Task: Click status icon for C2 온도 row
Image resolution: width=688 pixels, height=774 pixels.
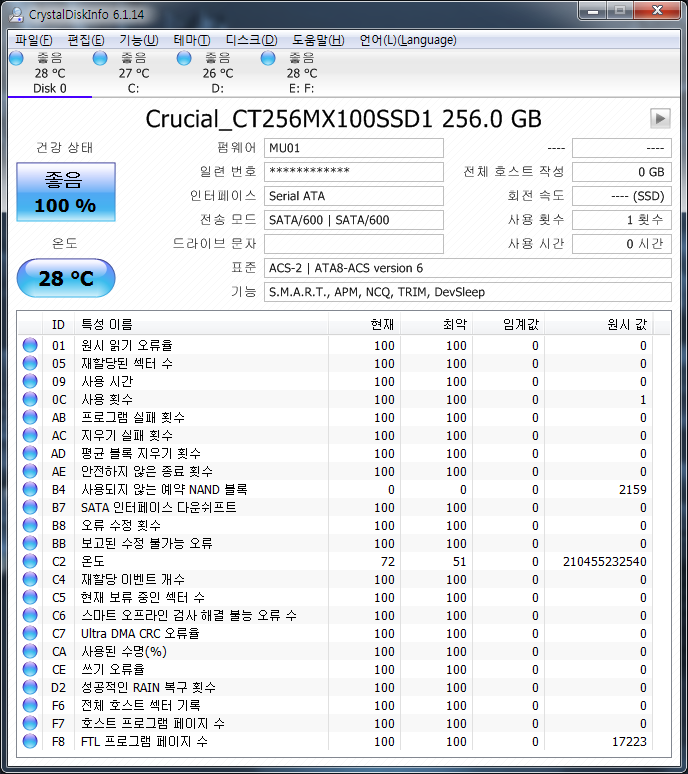Action: (30, 561)
